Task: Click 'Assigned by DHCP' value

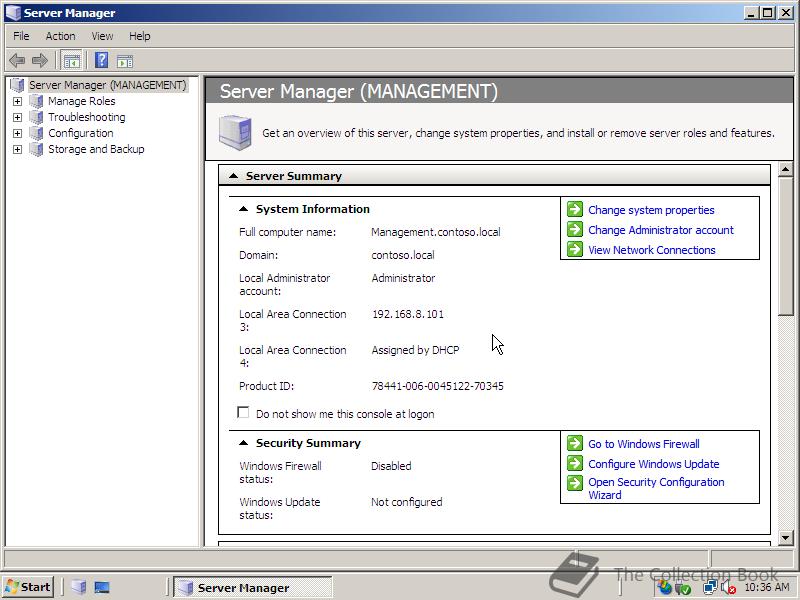Action: click(x=415, y=350)
